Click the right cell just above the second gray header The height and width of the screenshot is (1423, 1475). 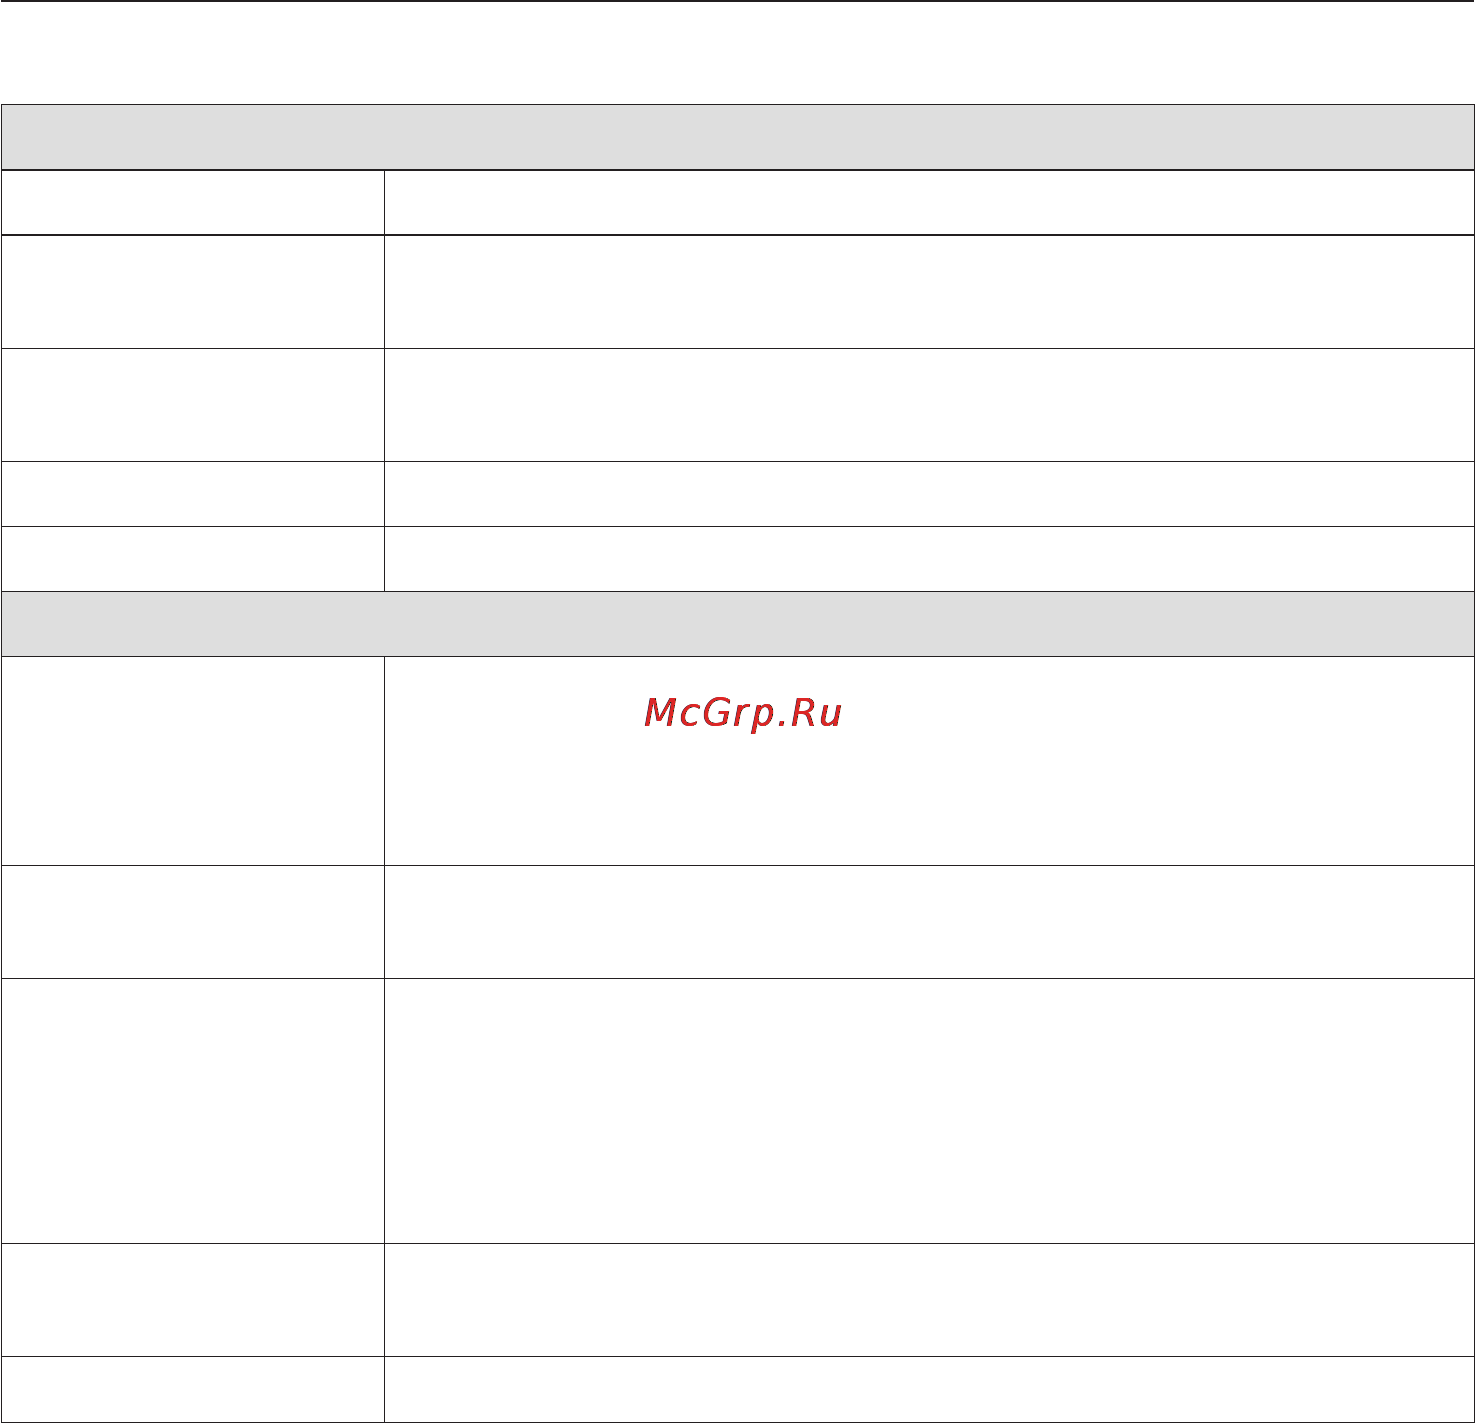coord(929,559)
